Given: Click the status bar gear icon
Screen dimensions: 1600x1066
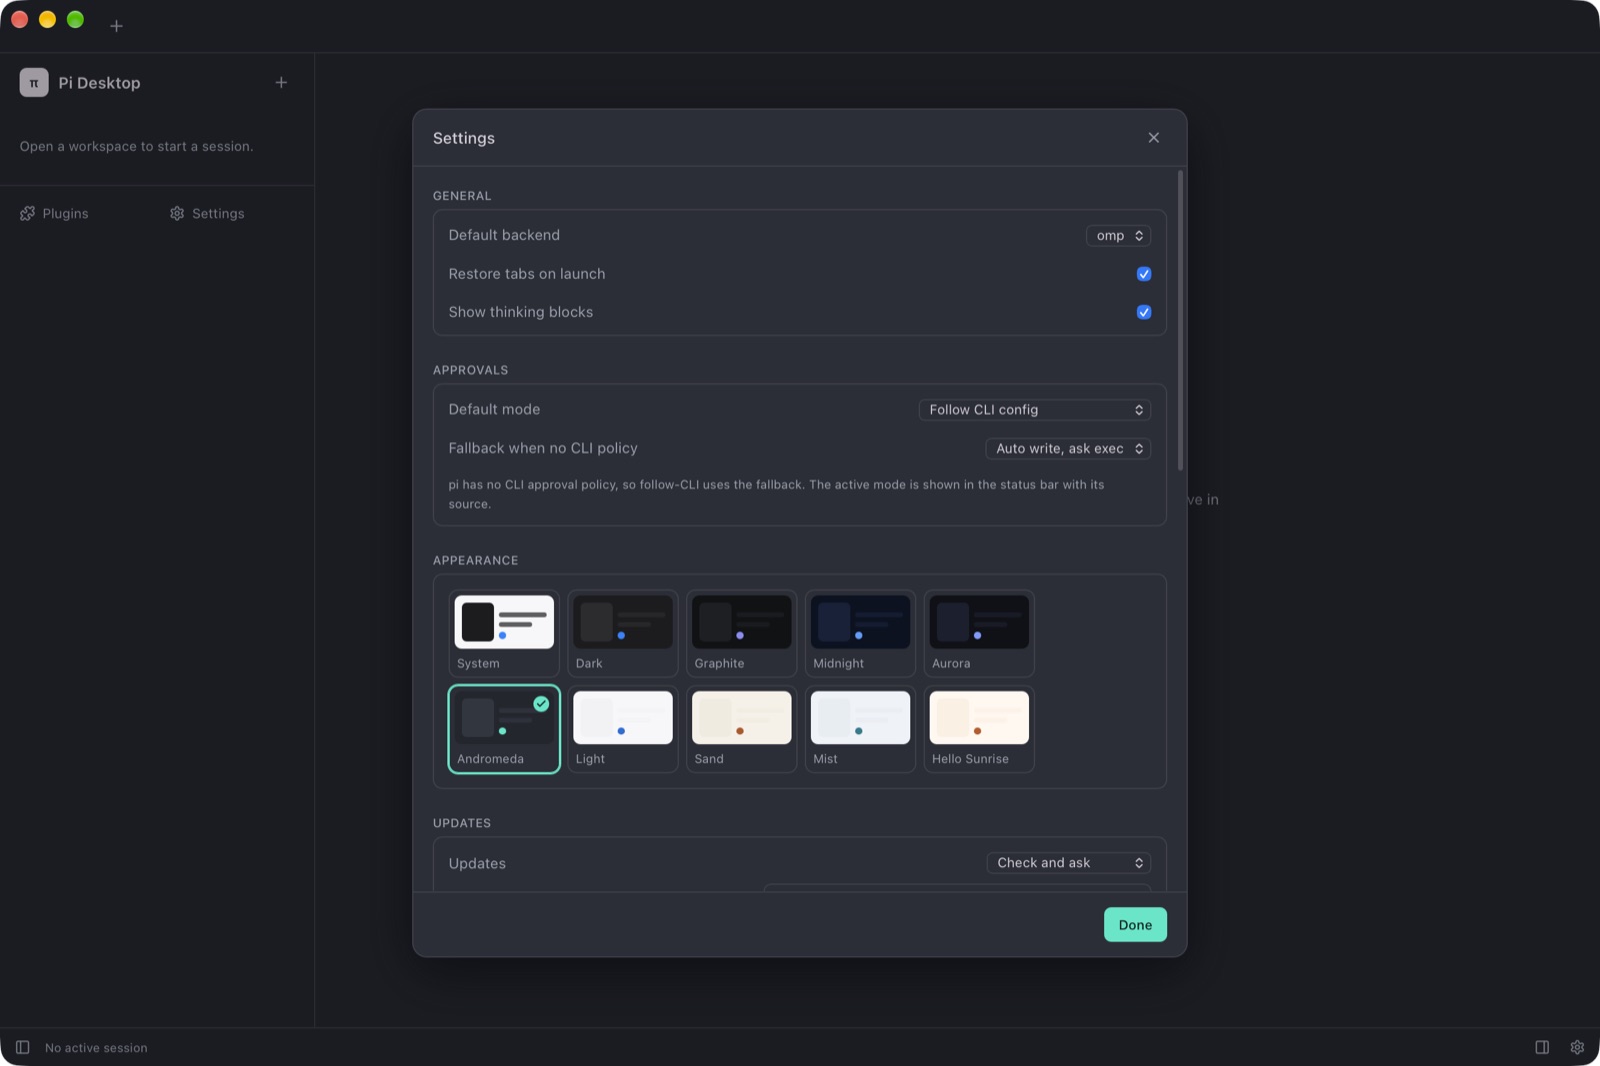Looking at the screenshot, I should (1577, 1047).
